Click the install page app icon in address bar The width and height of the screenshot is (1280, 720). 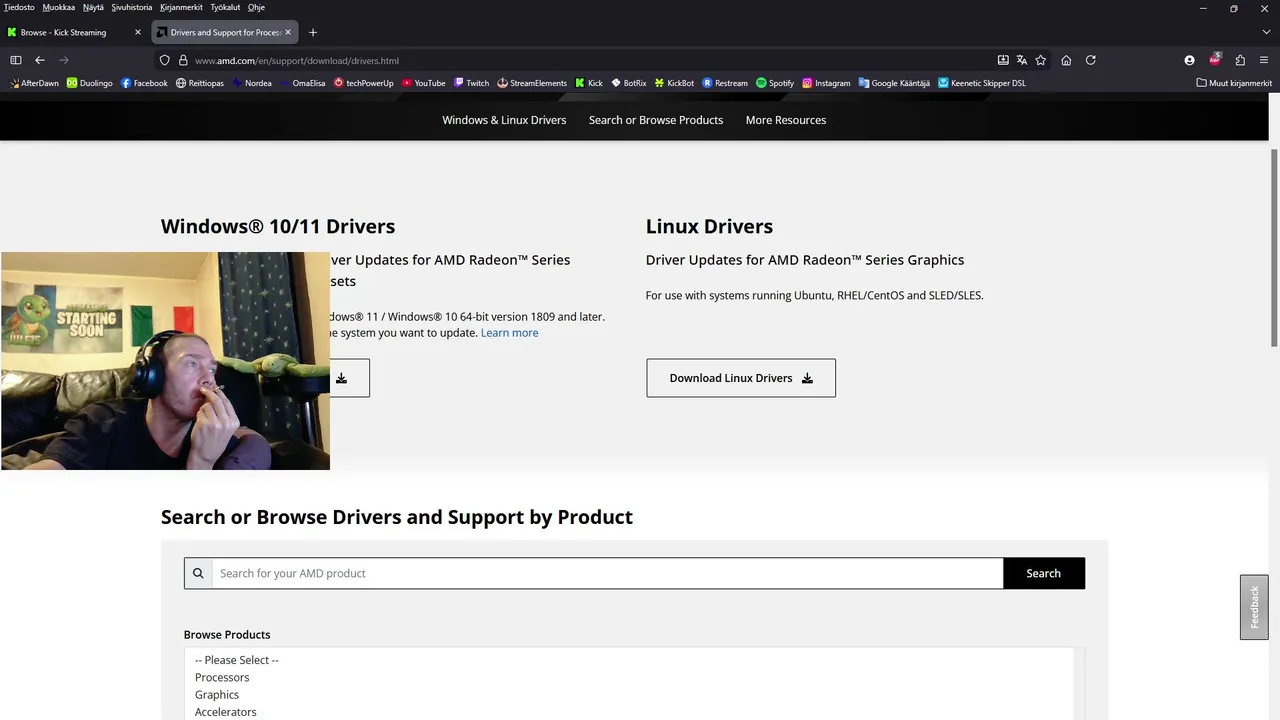1003,60
